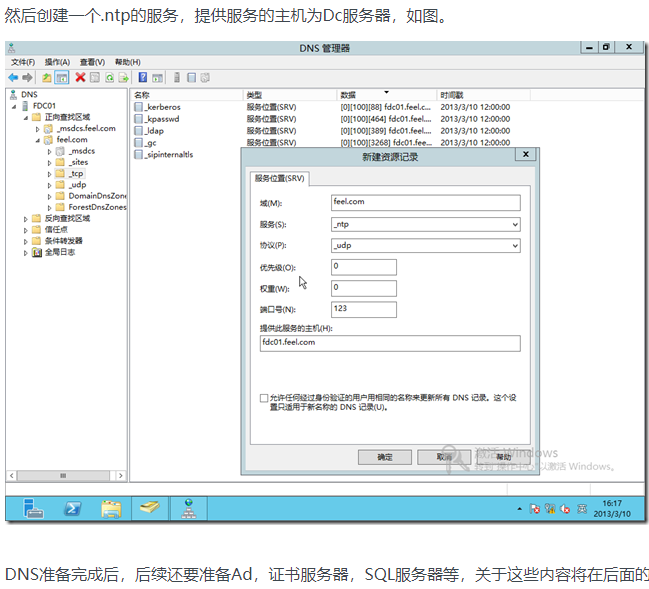Launch PowerShell from the taskbar
This screenshot has height=589, width=649.
(x=73, y=509)
